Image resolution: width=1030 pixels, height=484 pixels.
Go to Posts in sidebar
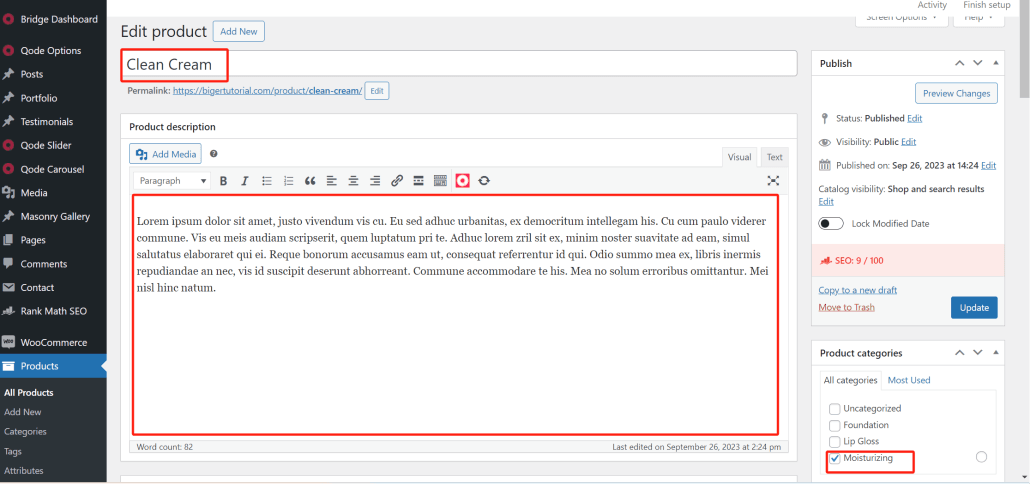point(53,74)
